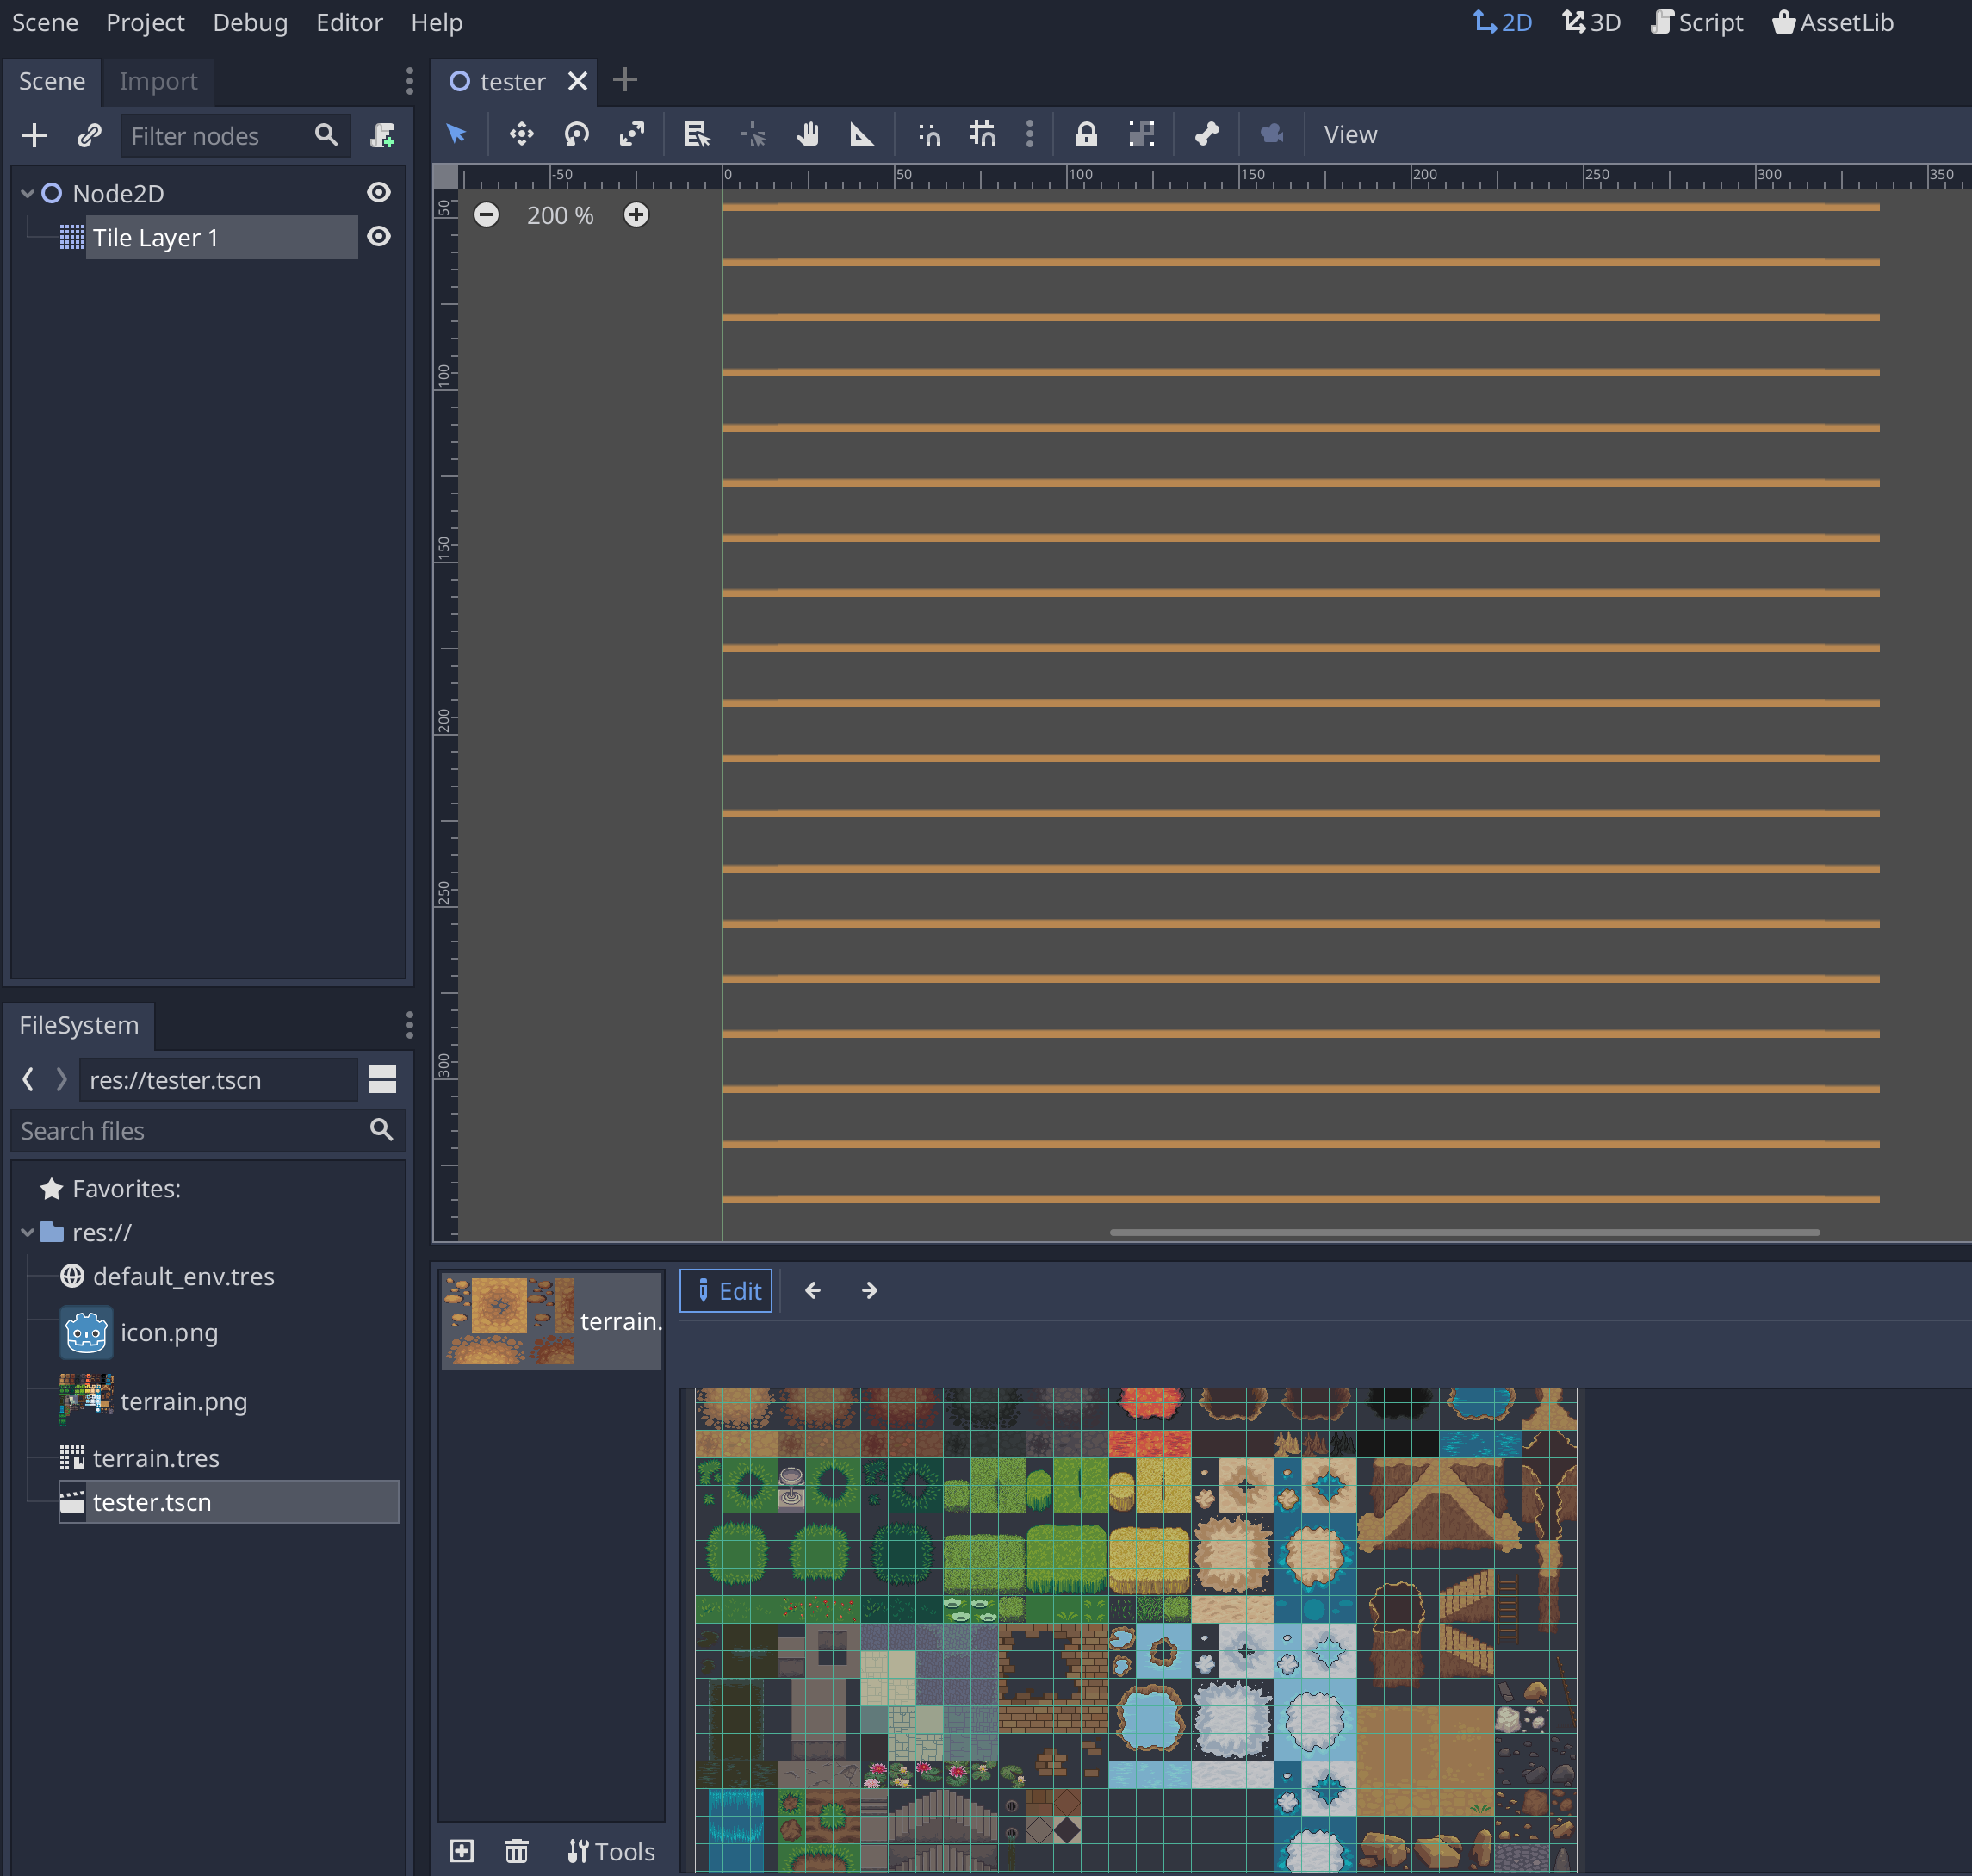Screen dimensions: 1972x1876
Task: Click the Edit button next to terrain resource
Action: (726, 1290)
